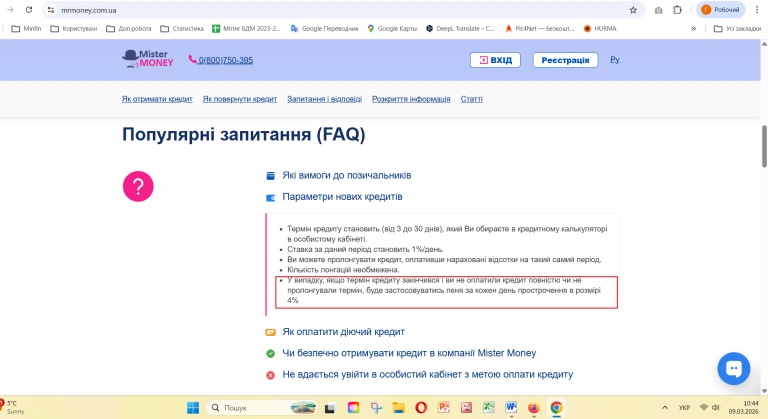768x419 pixels.
Task: Switch to Word in the taskbar
Action: coord(511,408)
